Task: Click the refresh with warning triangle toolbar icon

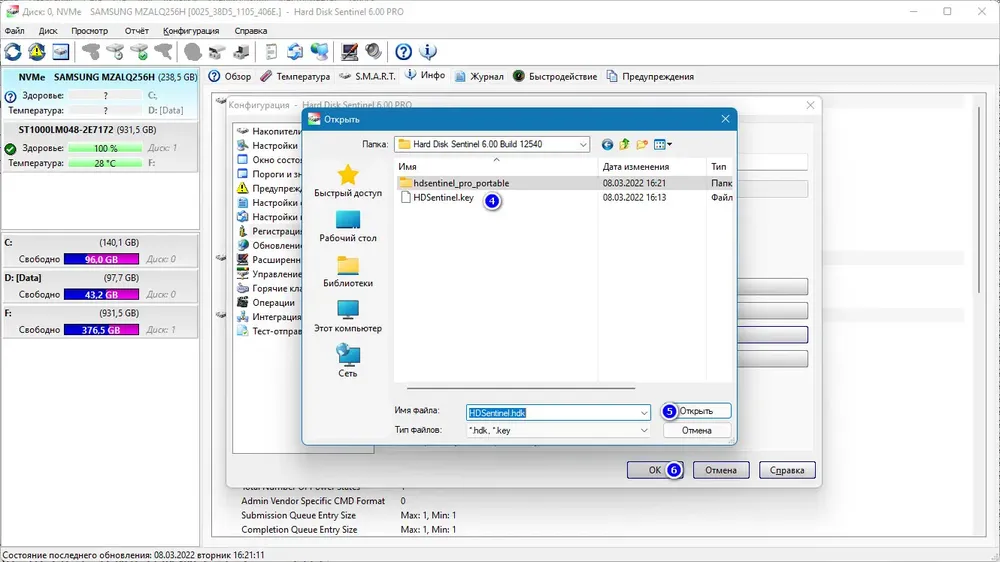Action: [36, 52]
